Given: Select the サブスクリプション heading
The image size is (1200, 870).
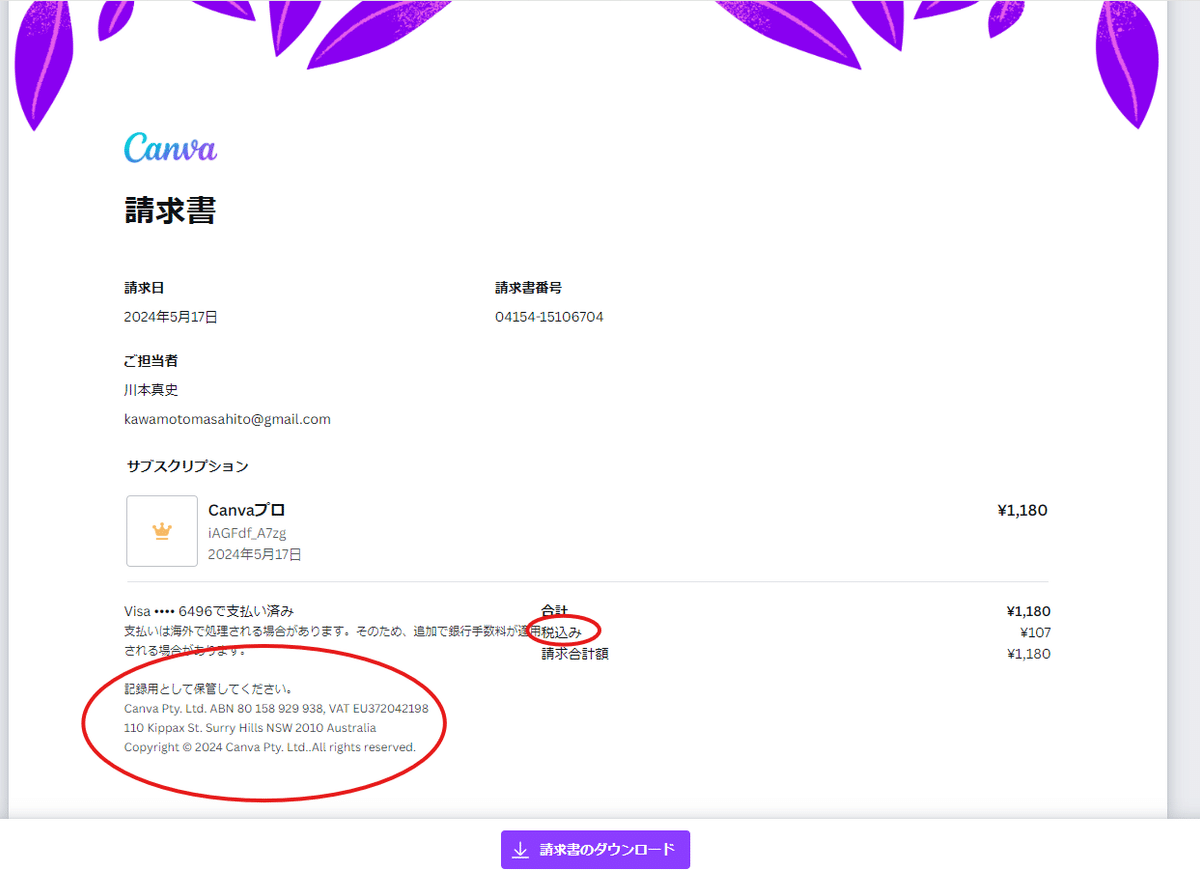Looking at the screenshot, I should 188,466.
